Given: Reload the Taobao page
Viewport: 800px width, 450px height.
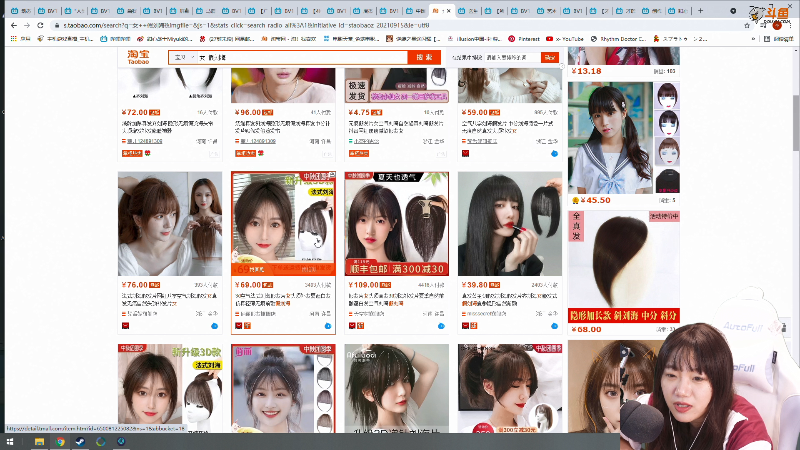Looking at the screenshot, I should (x=40, y=25).
